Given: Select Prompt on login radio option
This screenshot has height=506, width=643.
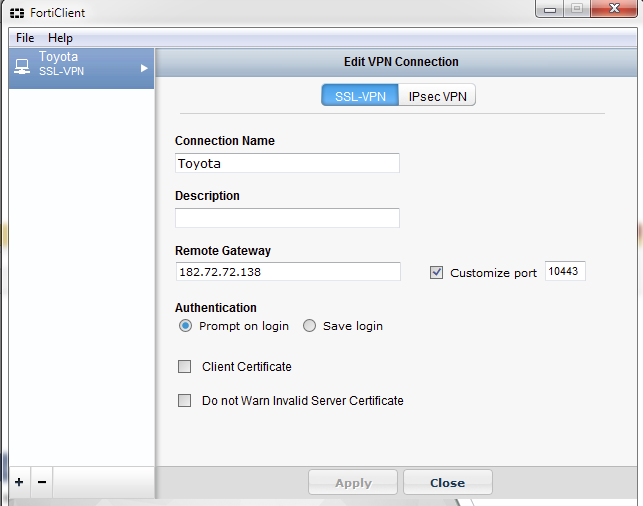Looking at the screenshot, I should [185, 326].
